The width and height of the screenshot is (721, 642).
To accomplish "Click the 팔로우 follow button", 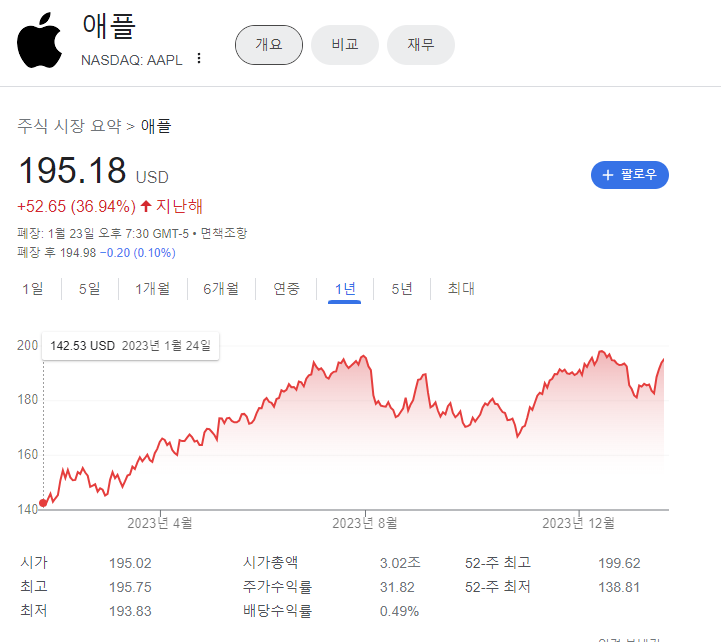I will (x=629, y=175).
